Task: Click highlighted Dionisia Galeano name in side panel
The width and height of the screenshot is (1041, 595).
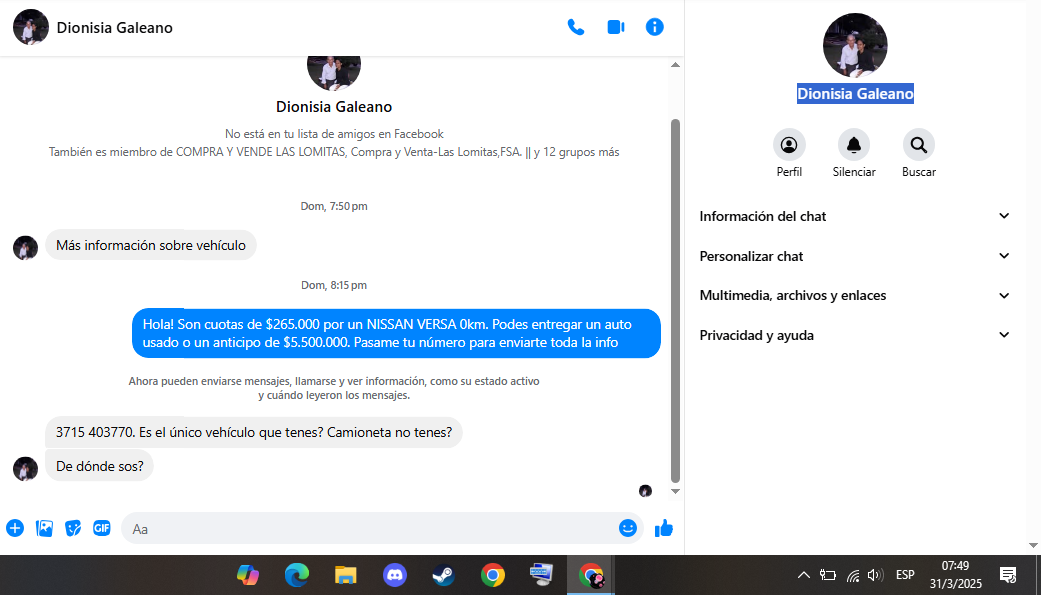Action: [x=855, y=94]
